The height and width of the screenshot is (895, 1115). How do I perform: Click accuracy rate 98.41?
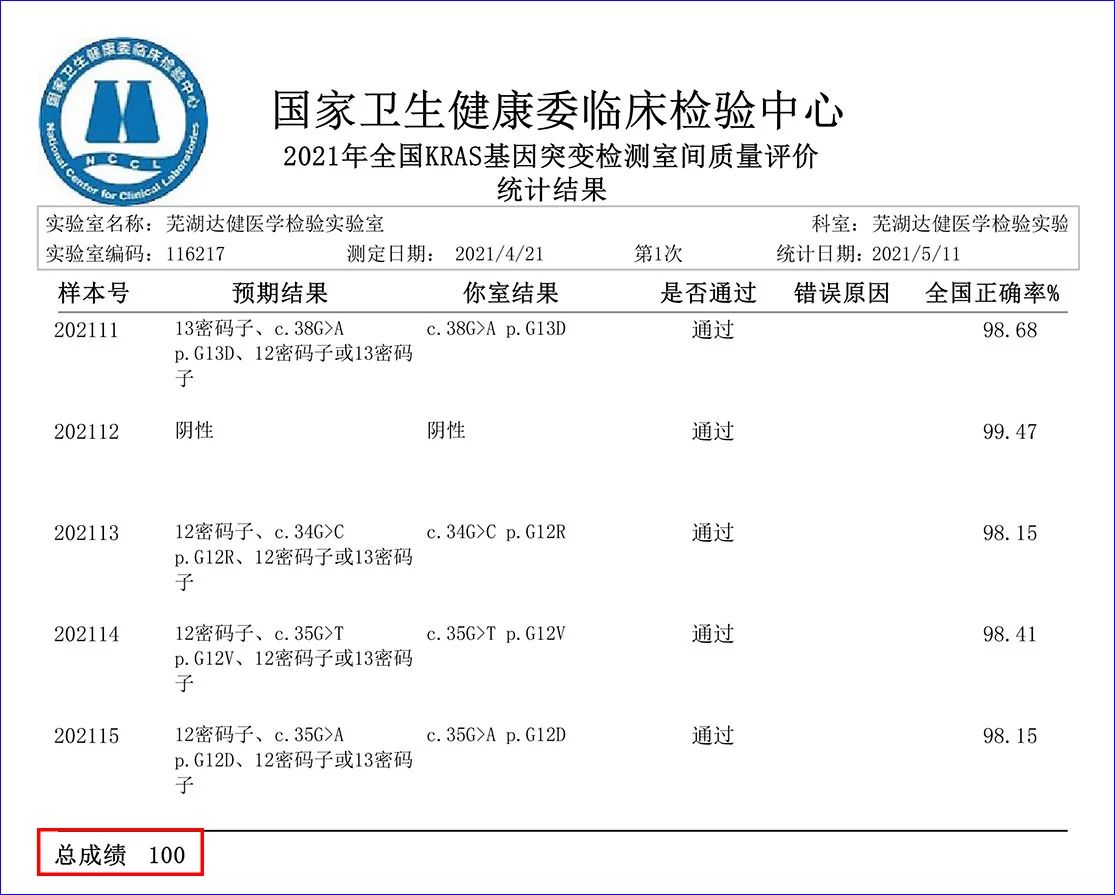[1010, 635]
